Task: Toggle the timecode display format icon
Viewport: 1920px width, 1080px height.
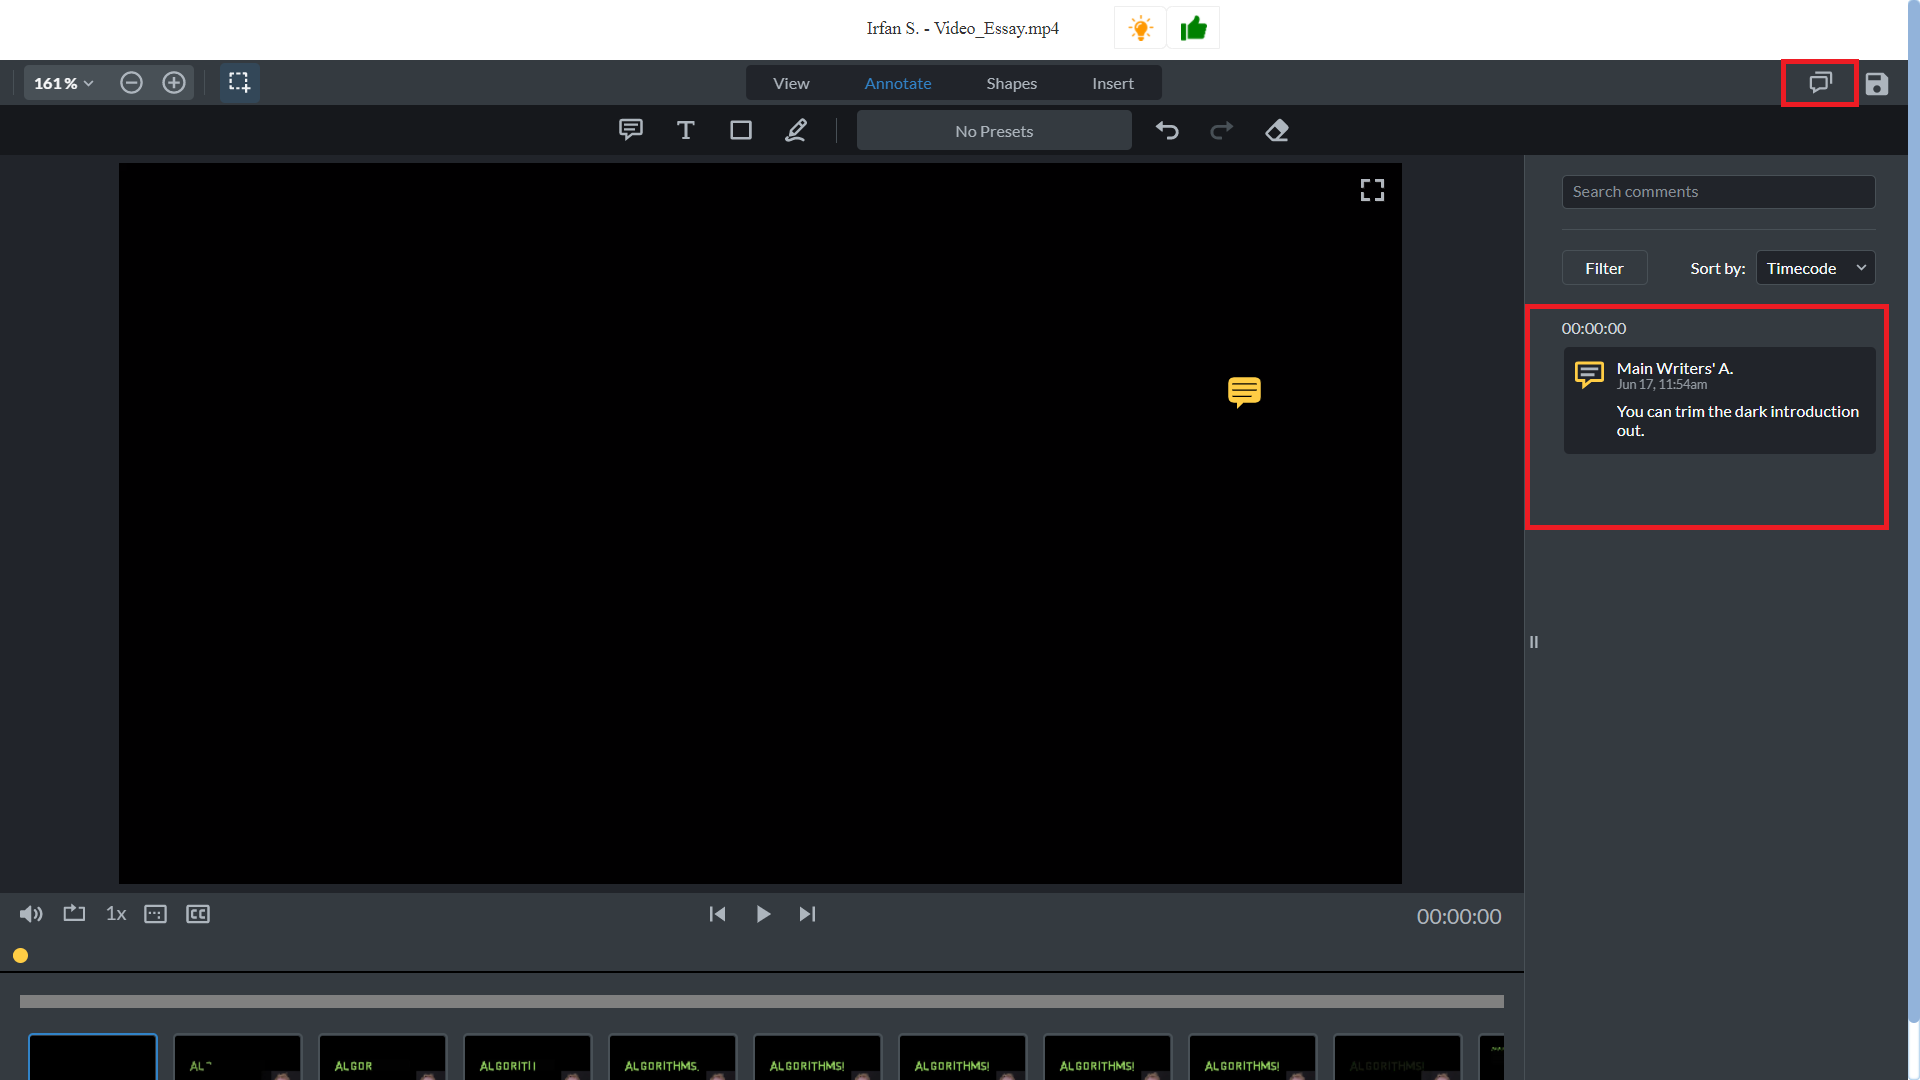Action: coord(155,914)
